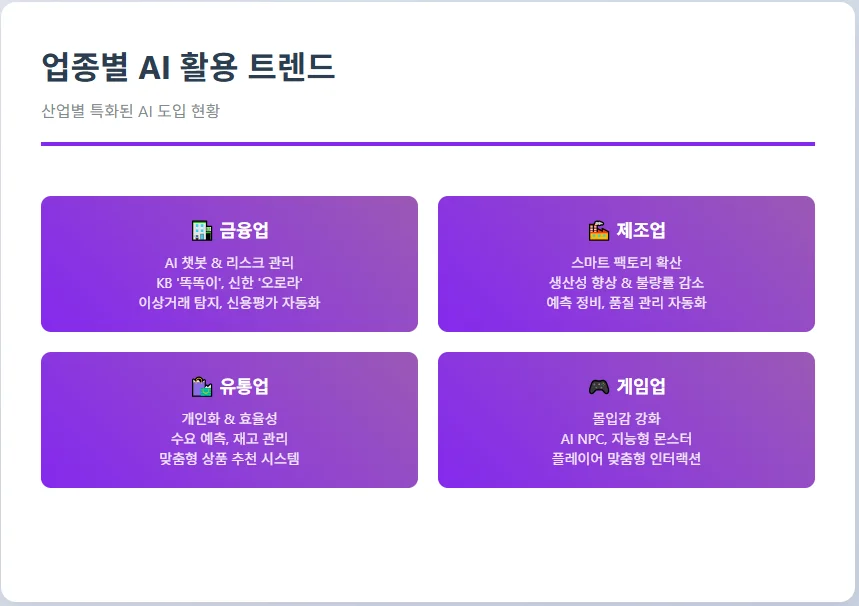Click the slide title 업종별 AI 활용 트렌드

point(188,67)
